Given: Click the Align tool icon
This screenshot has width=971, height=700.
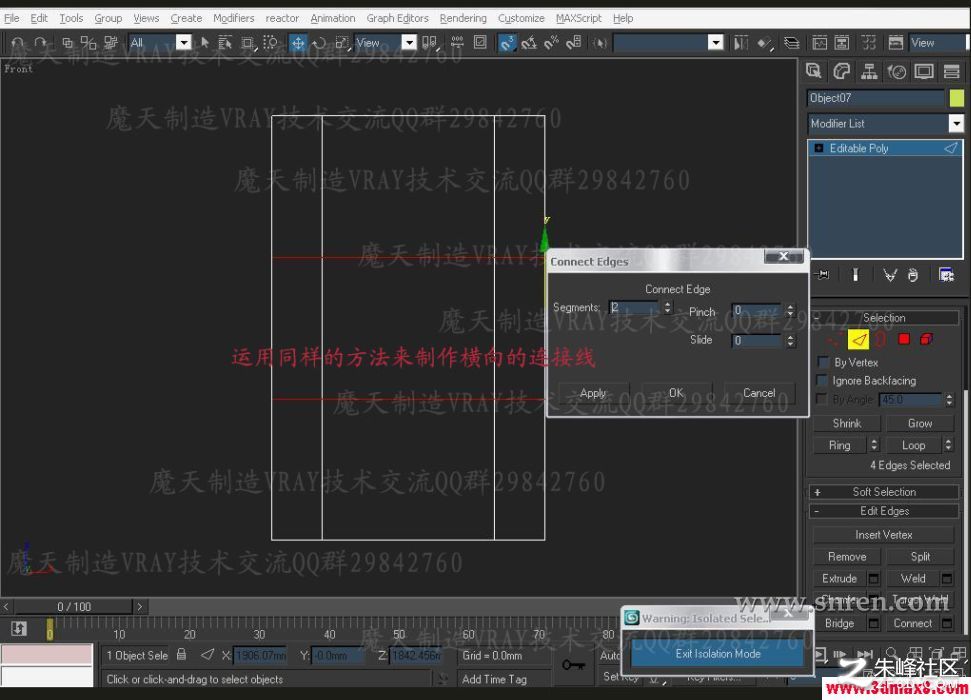Looking at the screenshot, I should [765, 43].
